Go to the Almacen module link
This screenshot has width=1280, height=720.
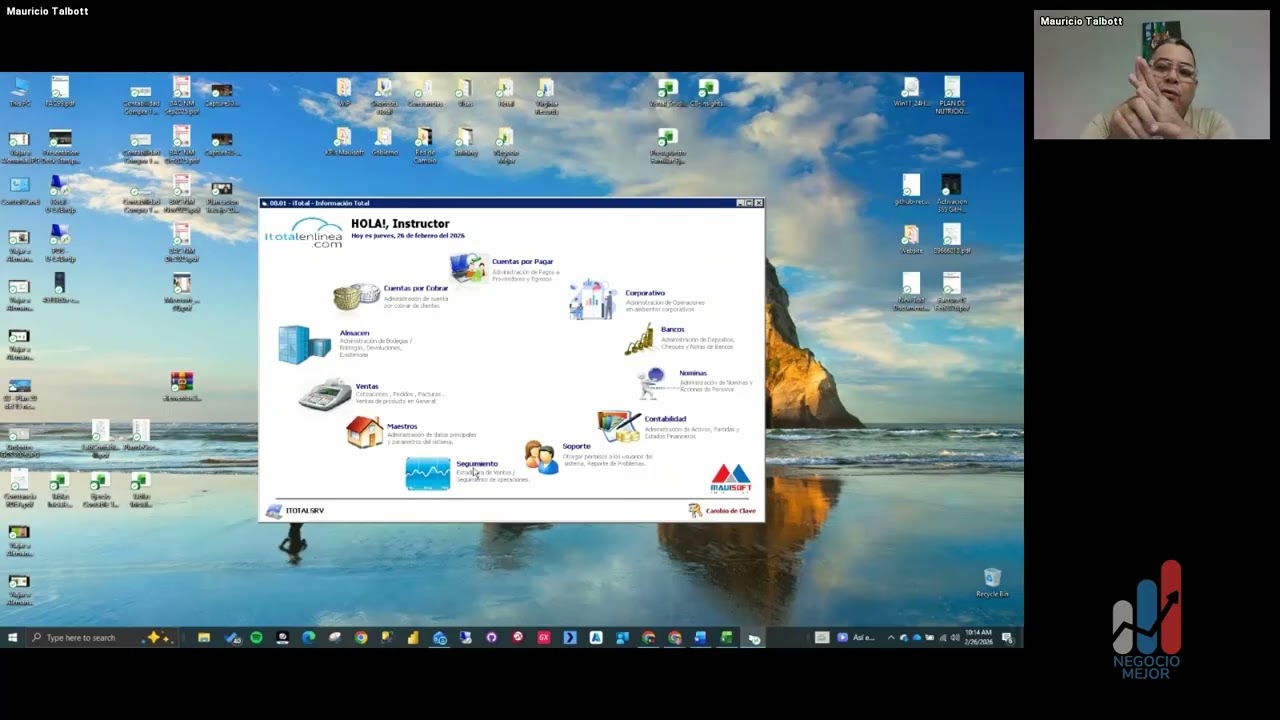click(354, 333)
